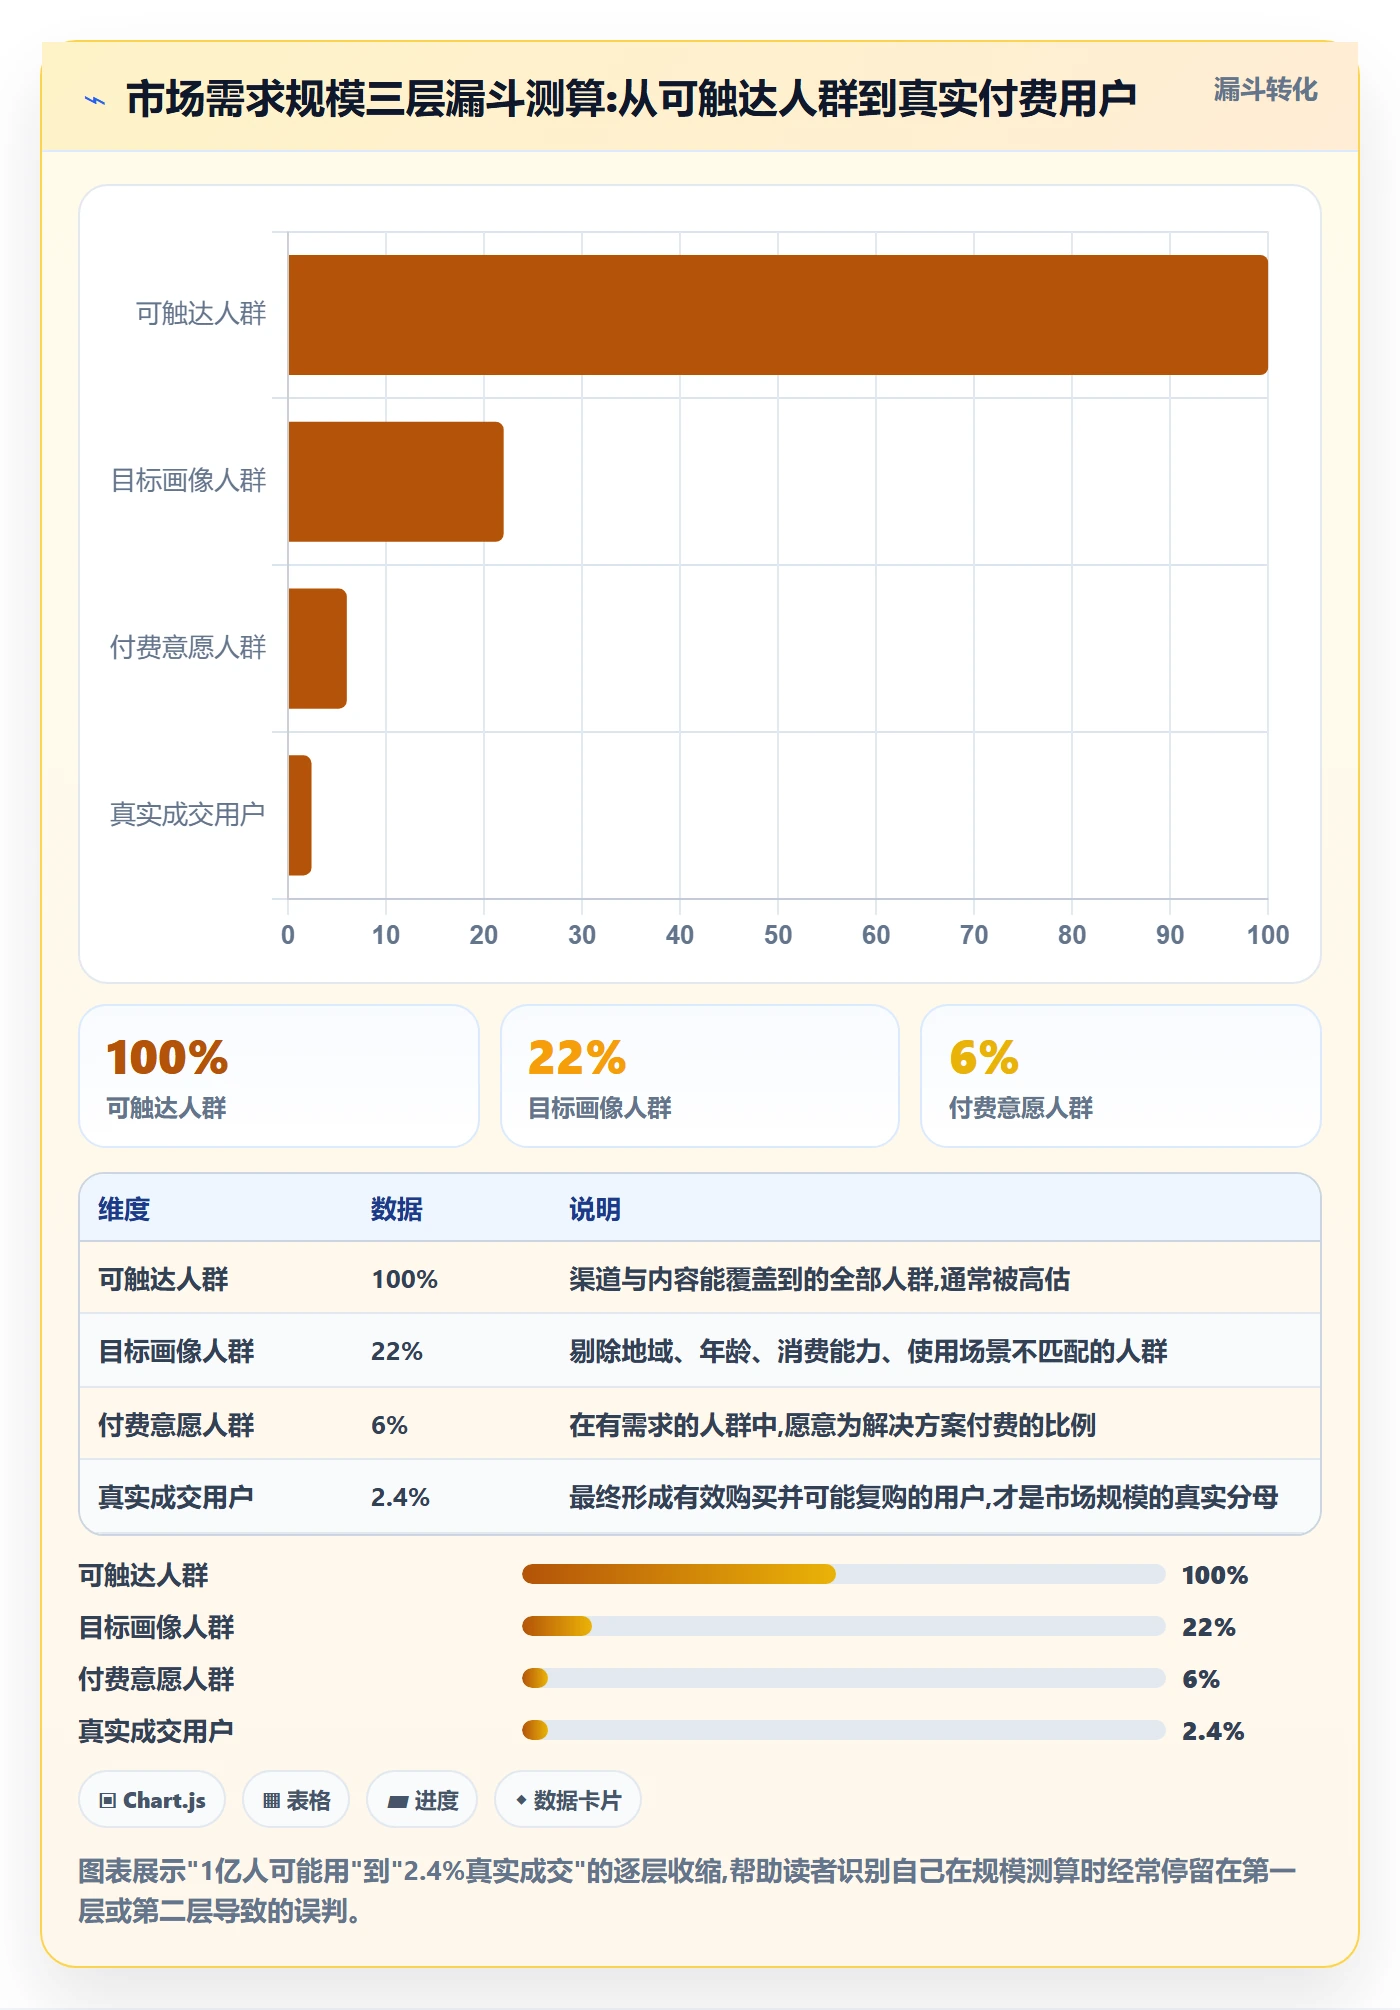The image size is (1400, 2010).
Task: Click the 漏斗转化 tag in the header
Action: tap(1265, 90)
